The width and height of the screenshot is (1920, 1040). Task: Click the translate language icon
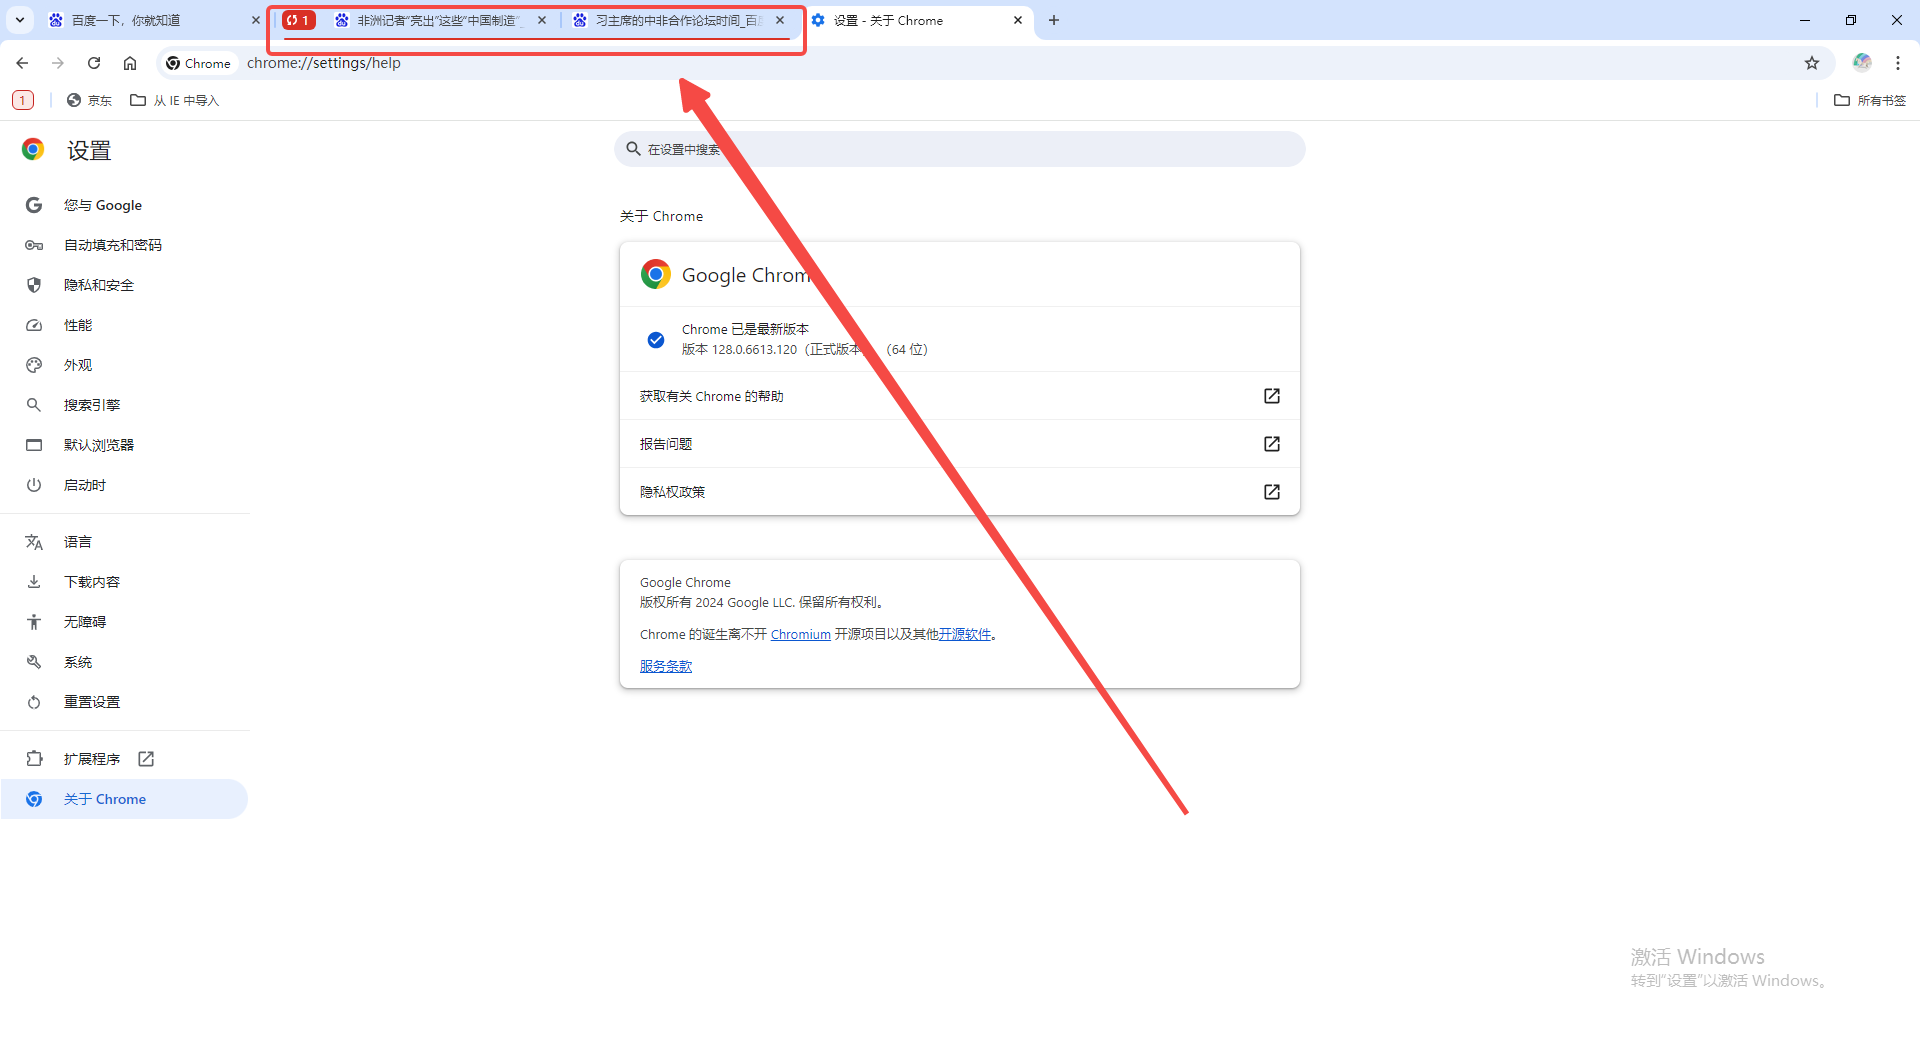click(x=34, y=542)
